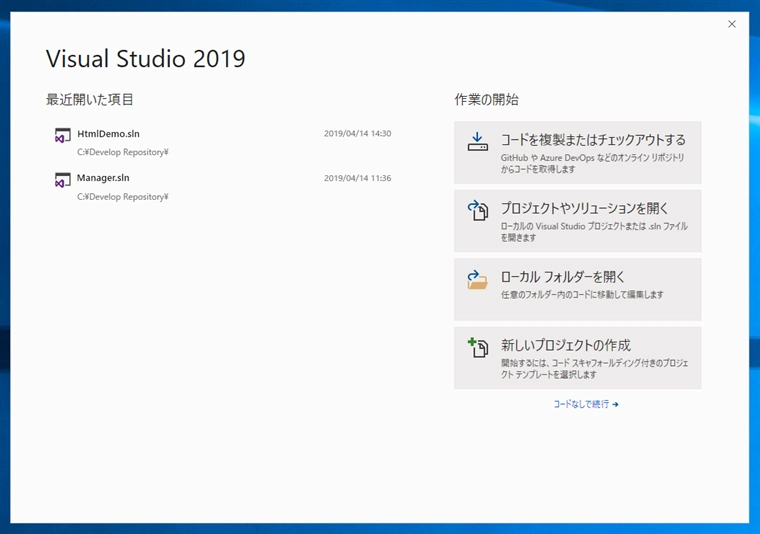Click the path under Manager.sln
Viewport: 760px width, 534px height.
point(123,197)
